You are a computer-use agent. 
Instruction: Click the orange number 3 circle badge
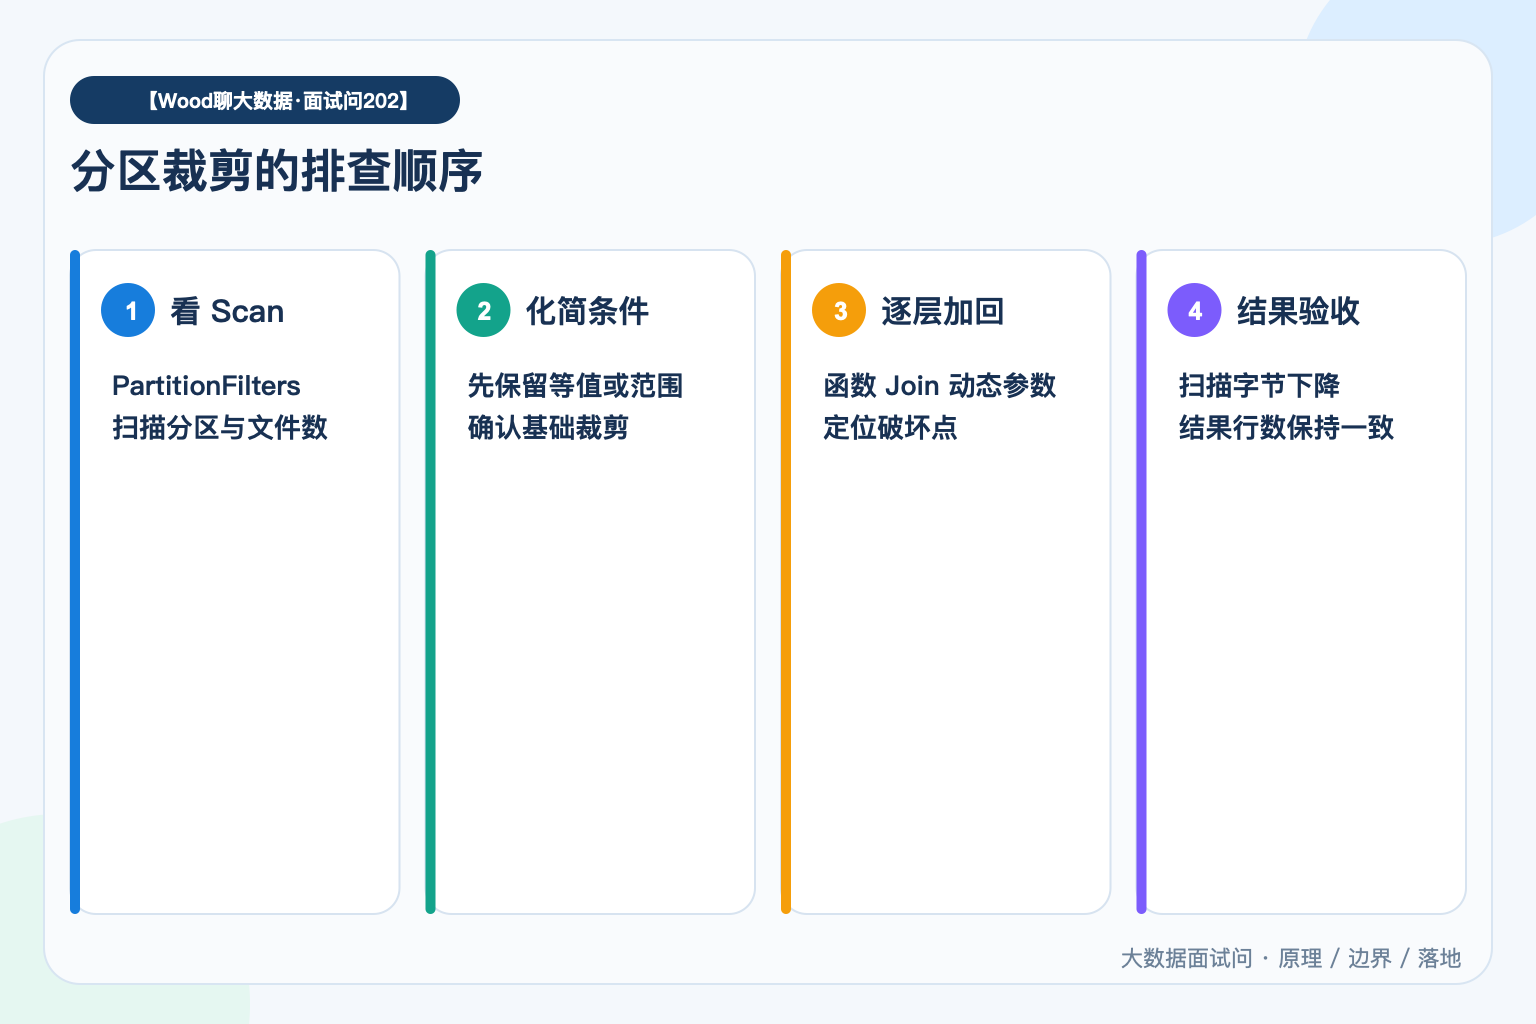tap(839, 310)
